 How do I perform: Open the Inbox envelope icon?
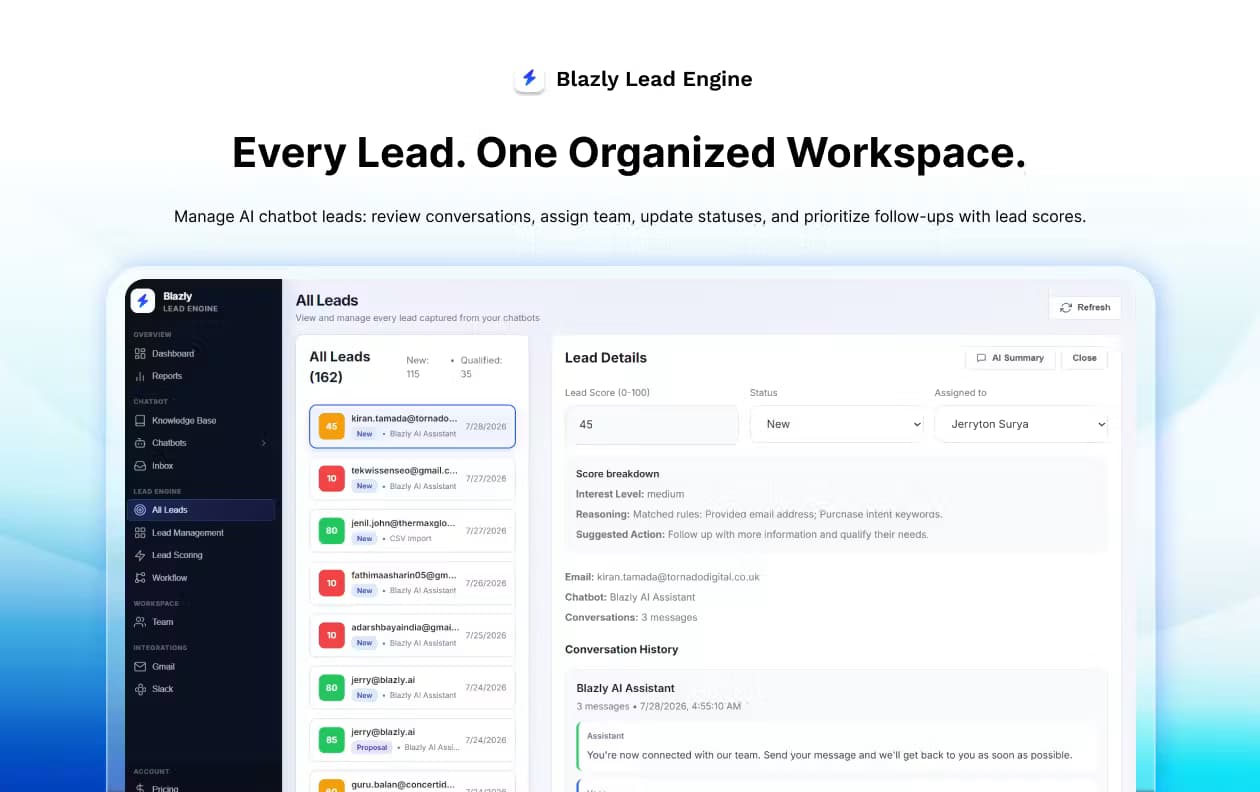pos(140,466)
